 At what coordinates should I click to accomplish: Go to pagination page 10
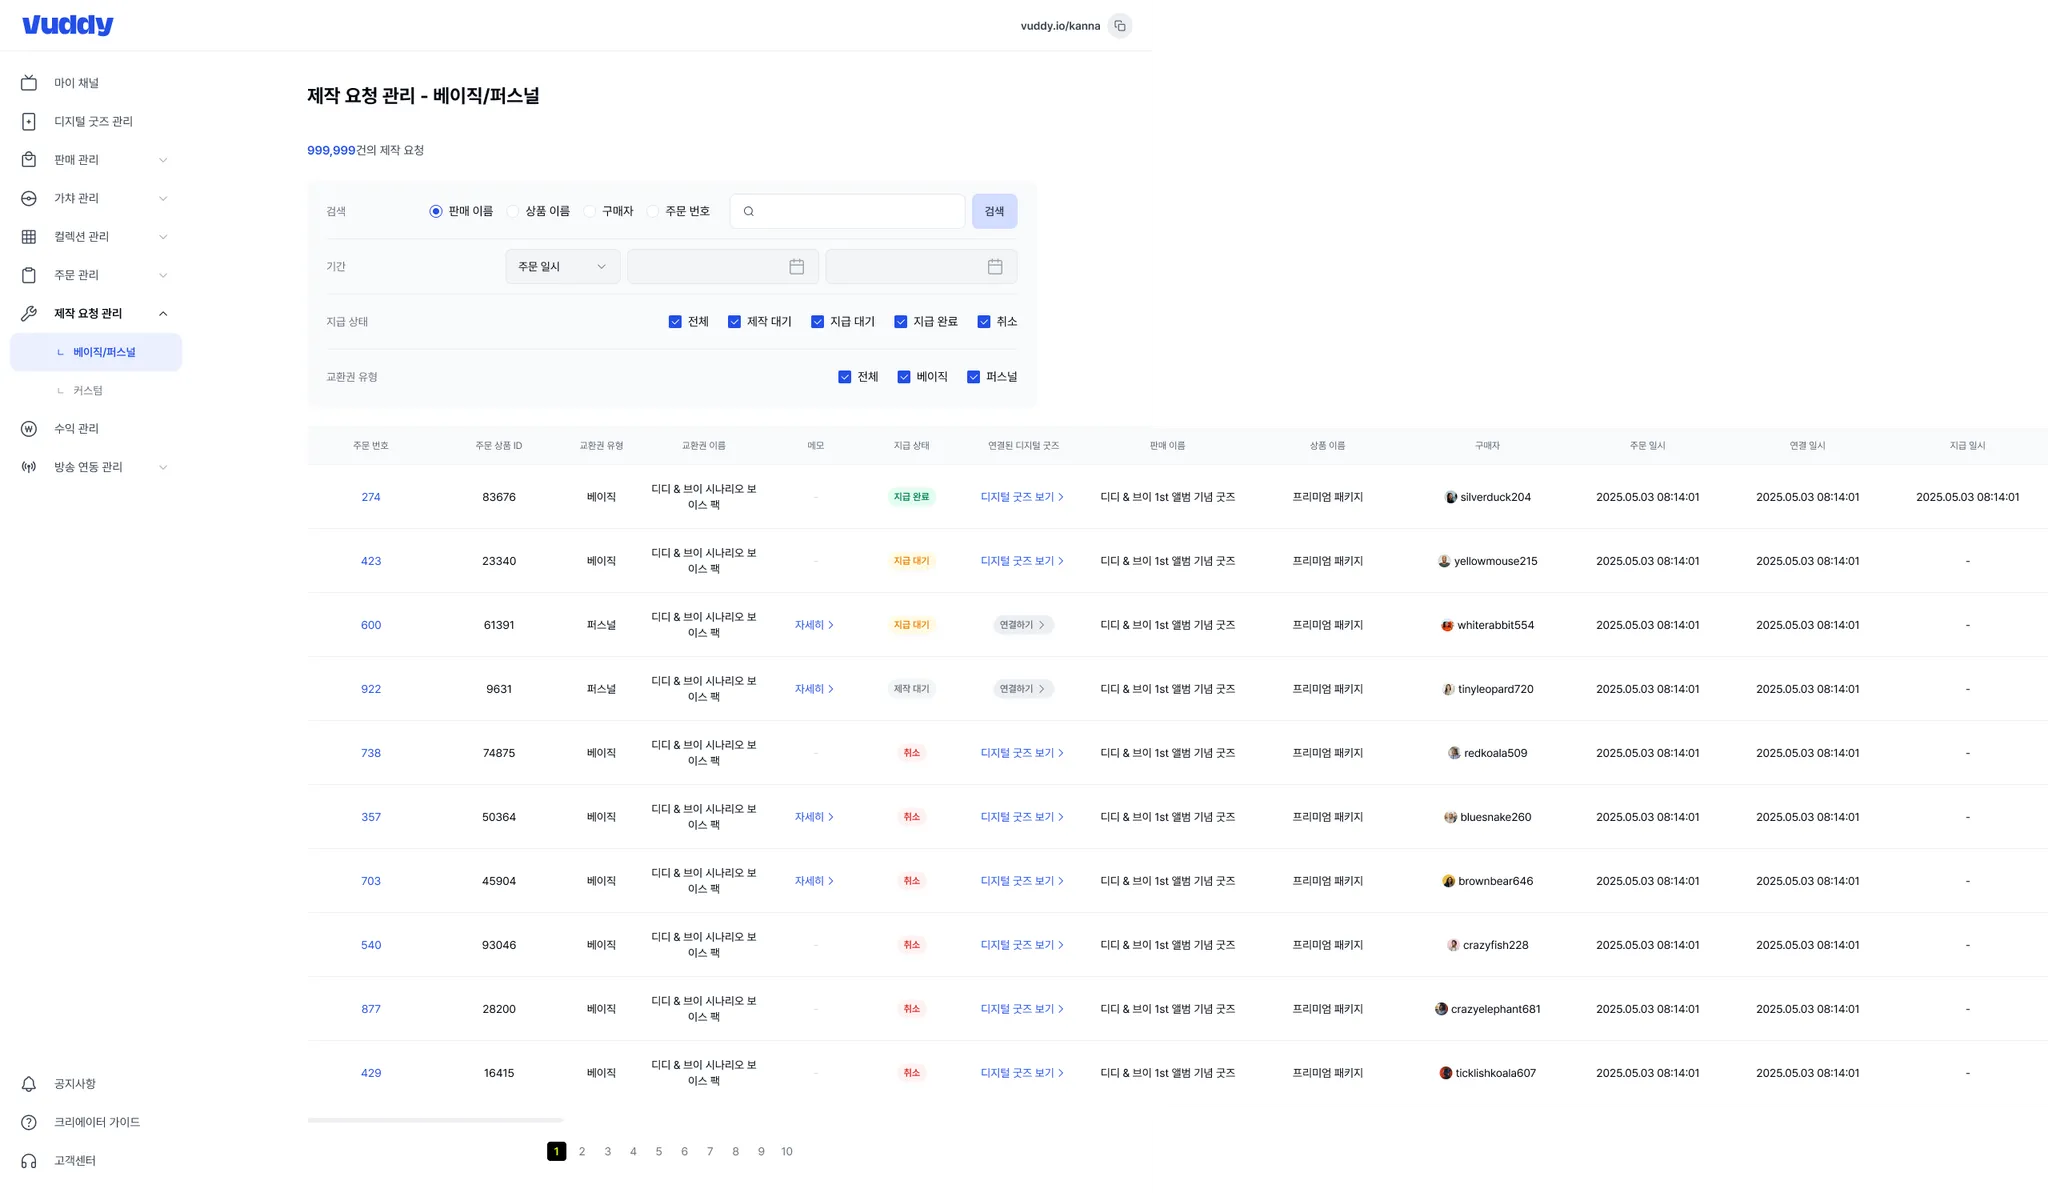point(787,1152)
